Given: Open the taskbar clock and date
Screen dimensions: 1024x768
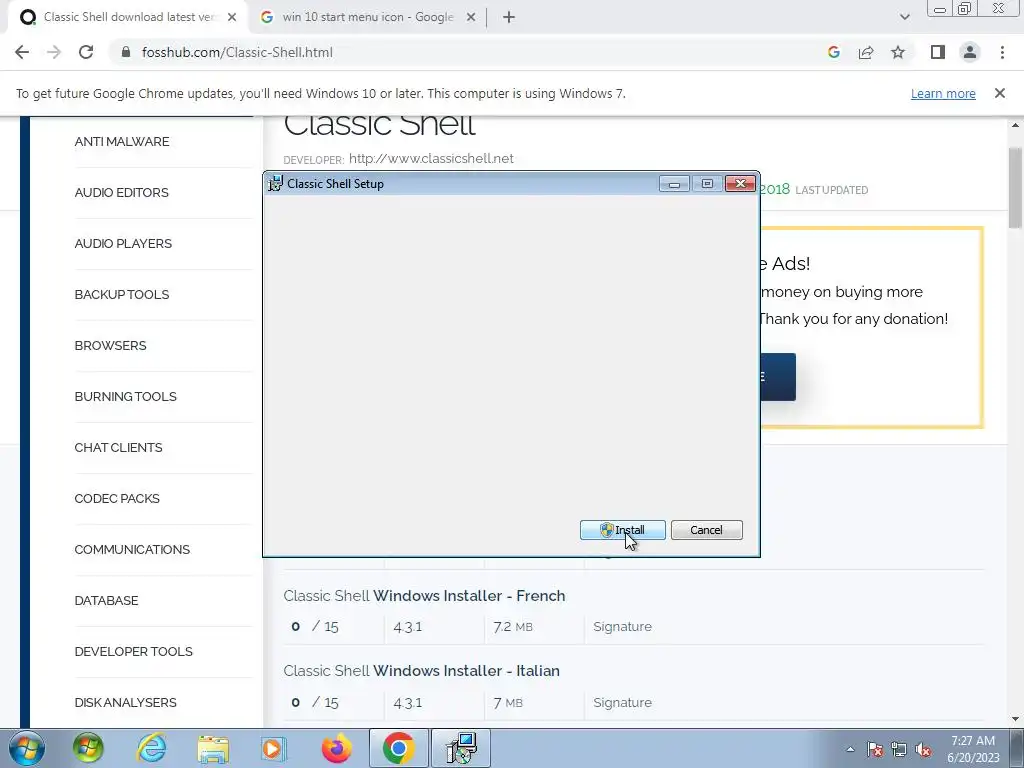Looking at the screenshot, I should click(973, 749).
